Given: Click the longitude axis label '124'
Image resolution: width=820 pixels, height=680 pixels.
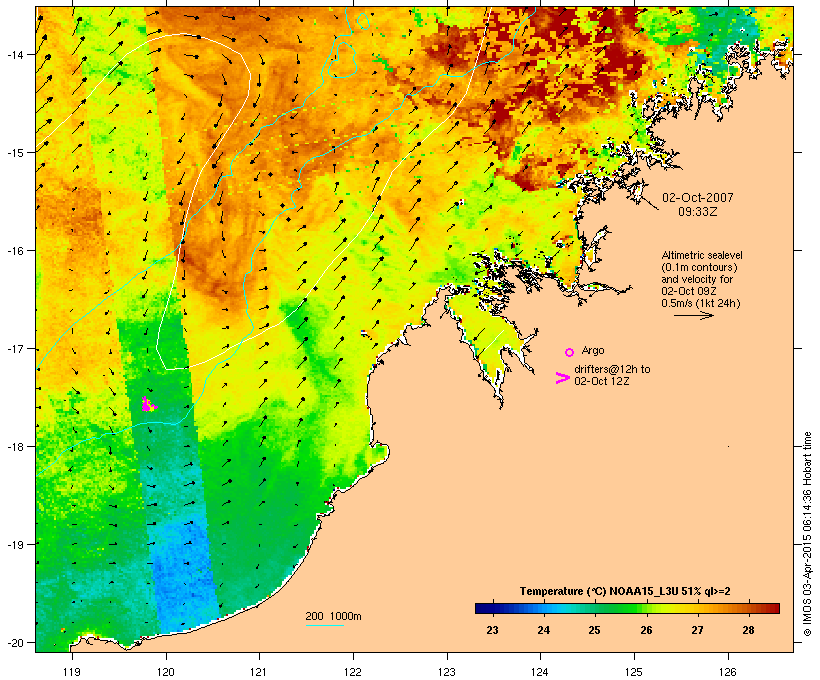Looking at the screenshot, I should (540, 672).
